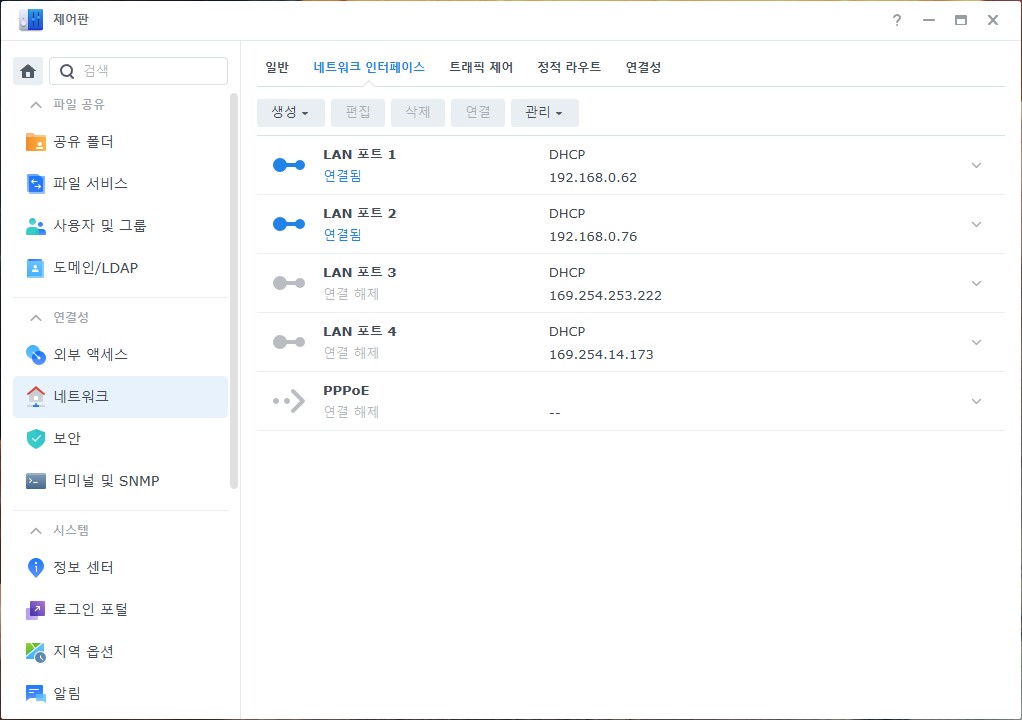Click the 연결 해제 status under LAN 포트 3
This screenshot has width=1022, height=720.
pyautogui.click(x=351, y=294)
